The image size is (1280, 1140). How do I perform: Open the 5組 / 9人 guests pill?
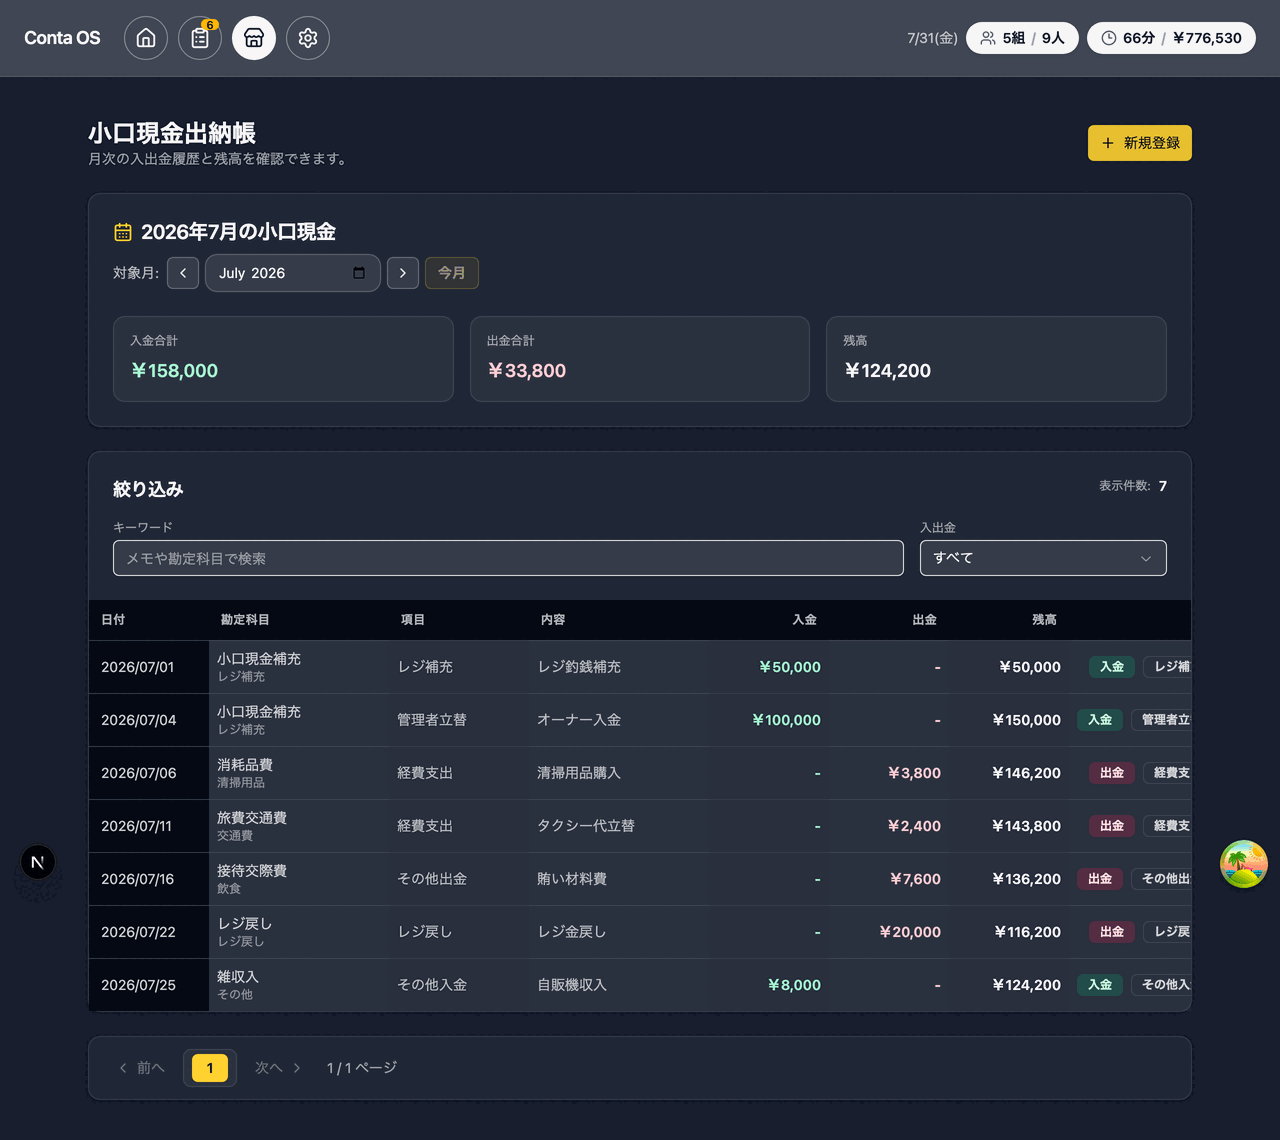[x=1022, y=38]
